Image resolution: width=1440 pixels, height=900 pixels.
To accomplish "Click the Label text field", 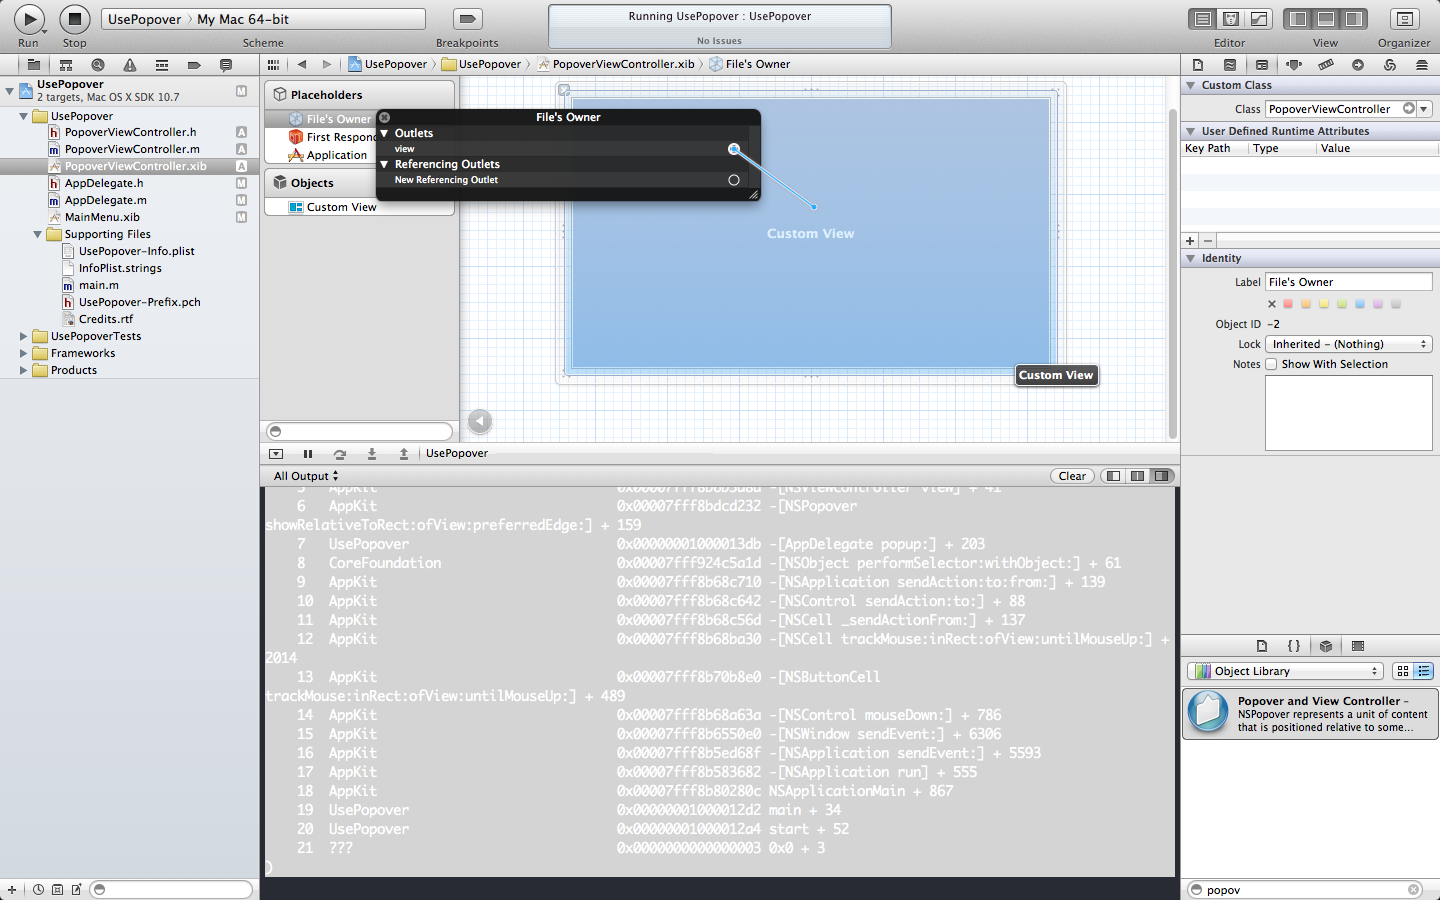I will pos(1349,282).
